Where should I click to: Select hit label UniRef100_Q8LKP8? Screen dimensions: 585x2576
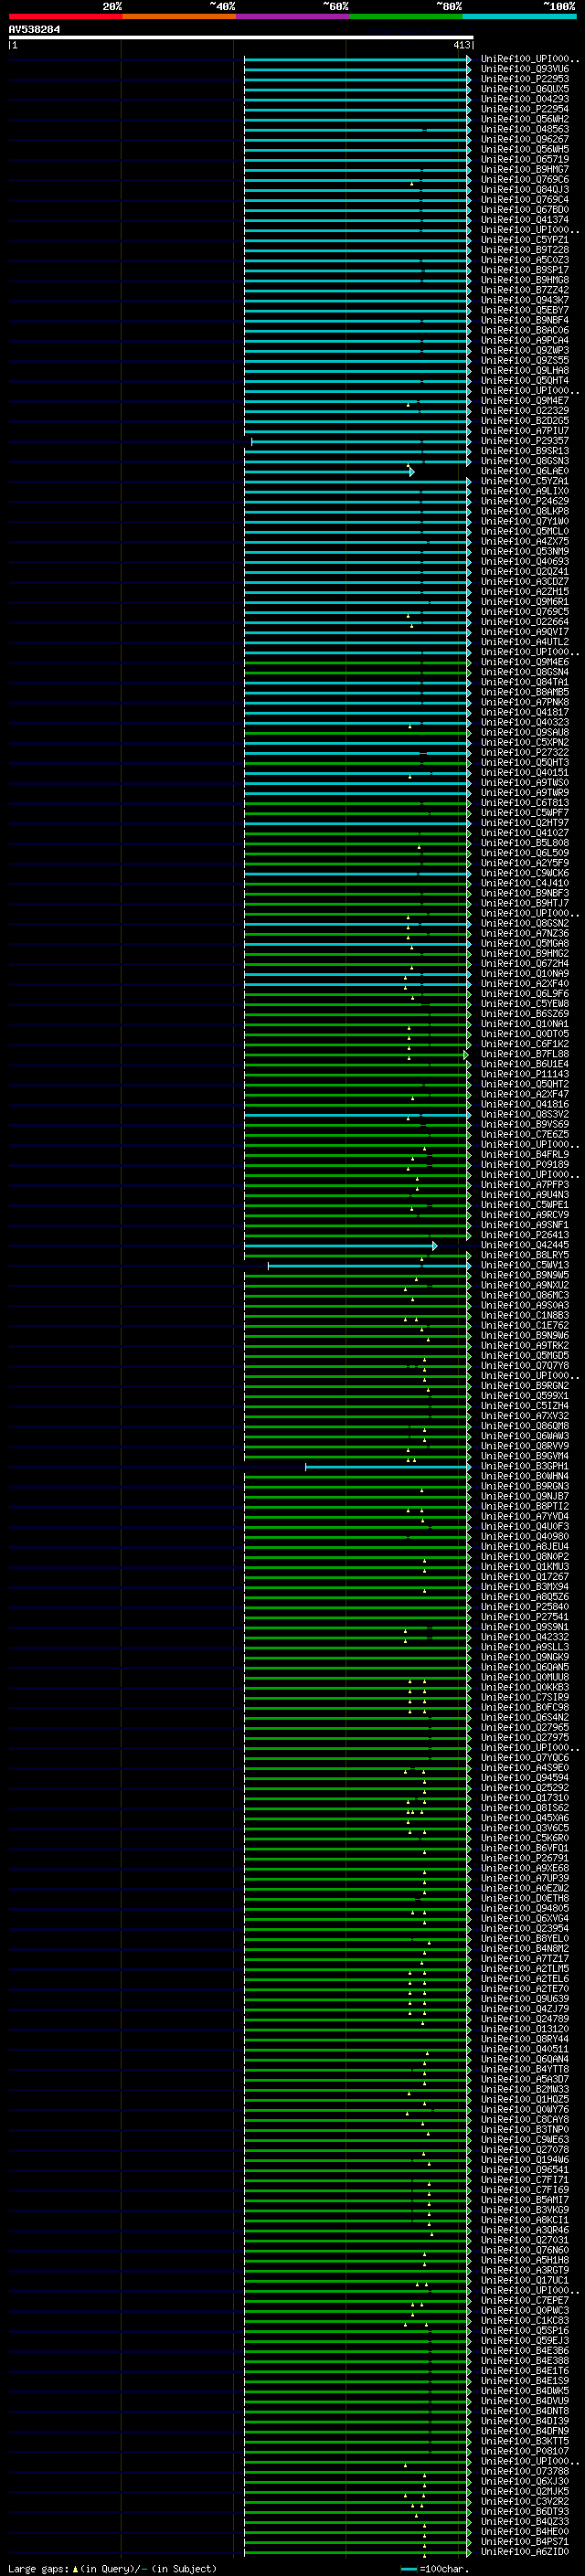[x=524, y=511]
